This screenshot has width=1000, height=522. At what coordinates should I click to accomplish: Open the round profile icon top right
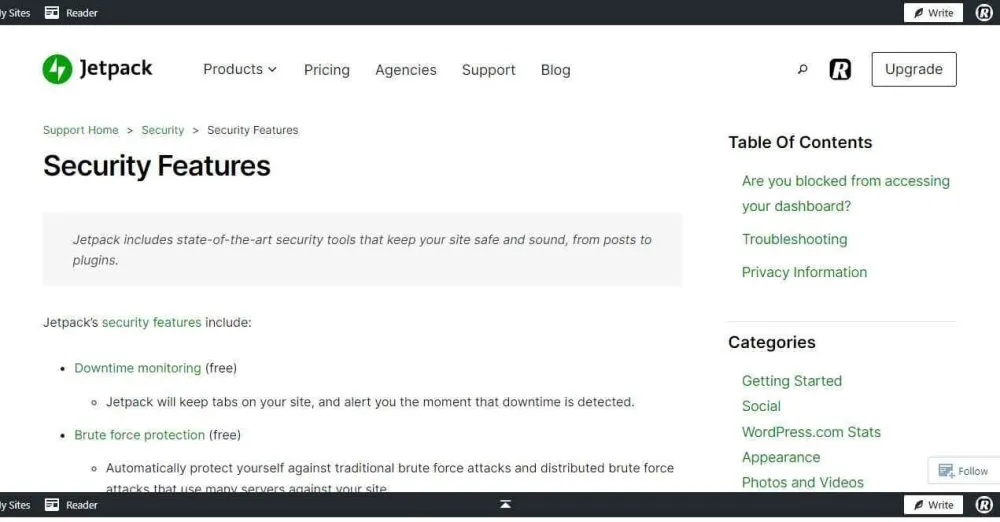(x=984, y=13)
